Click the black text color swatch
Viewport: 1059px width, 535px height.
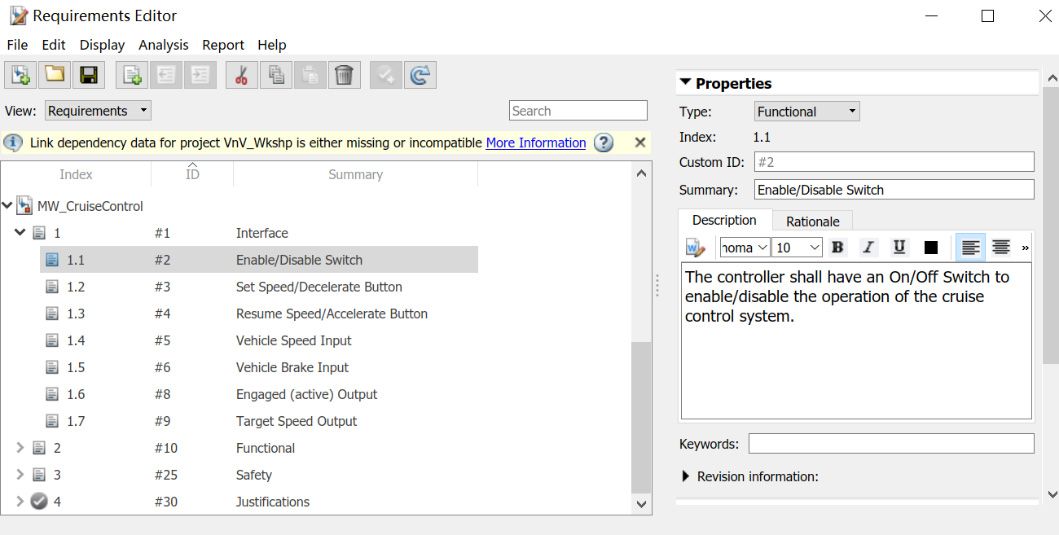tap(931, 247)
